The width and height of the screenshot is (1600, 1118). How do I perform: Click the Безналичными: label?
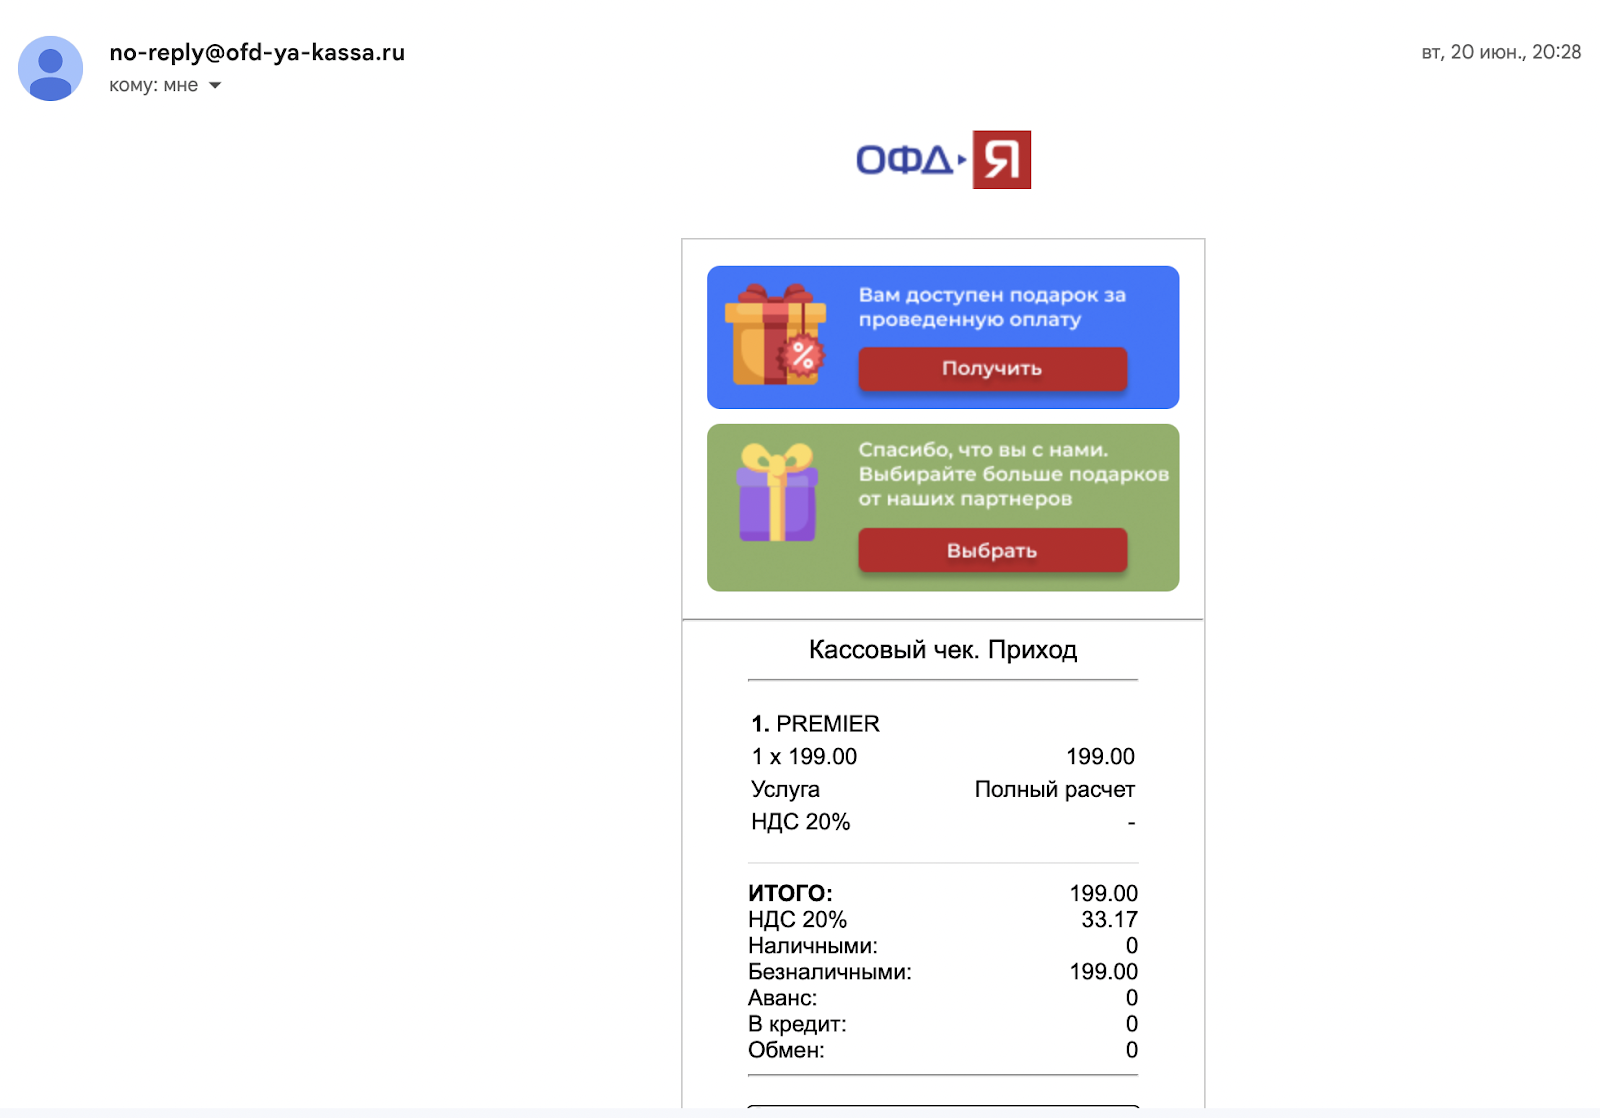pos(829,971)
